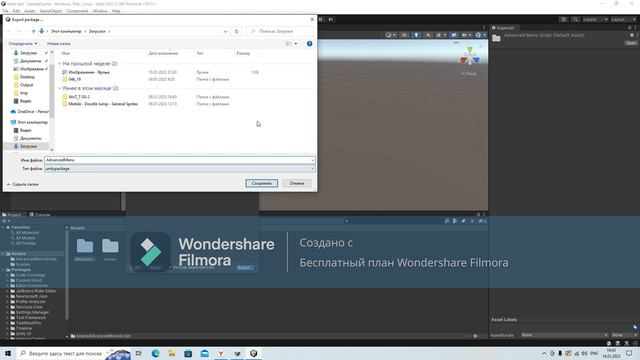Open the Assets menu in Unity
The width and height of the screenshot is (640, 360).
point(30,11)
